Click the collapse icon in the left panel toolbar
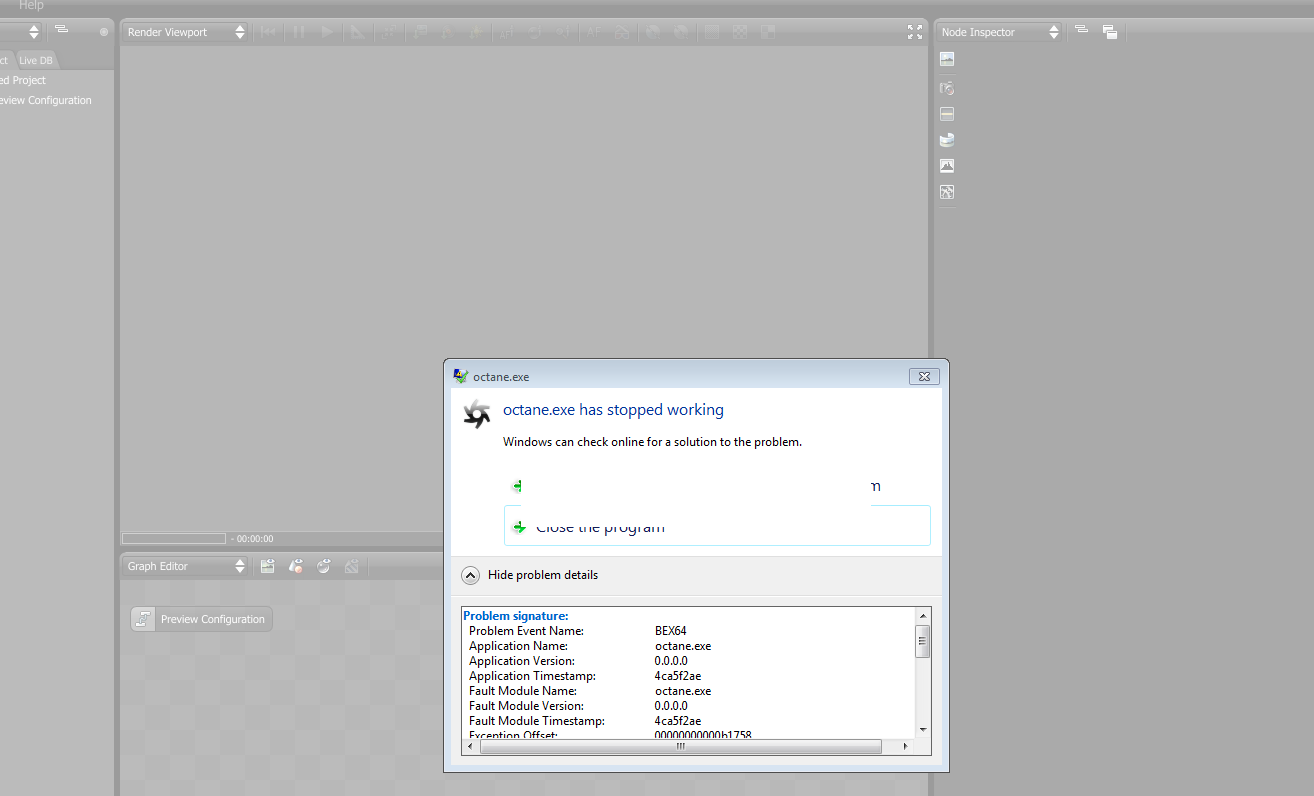 61,30
